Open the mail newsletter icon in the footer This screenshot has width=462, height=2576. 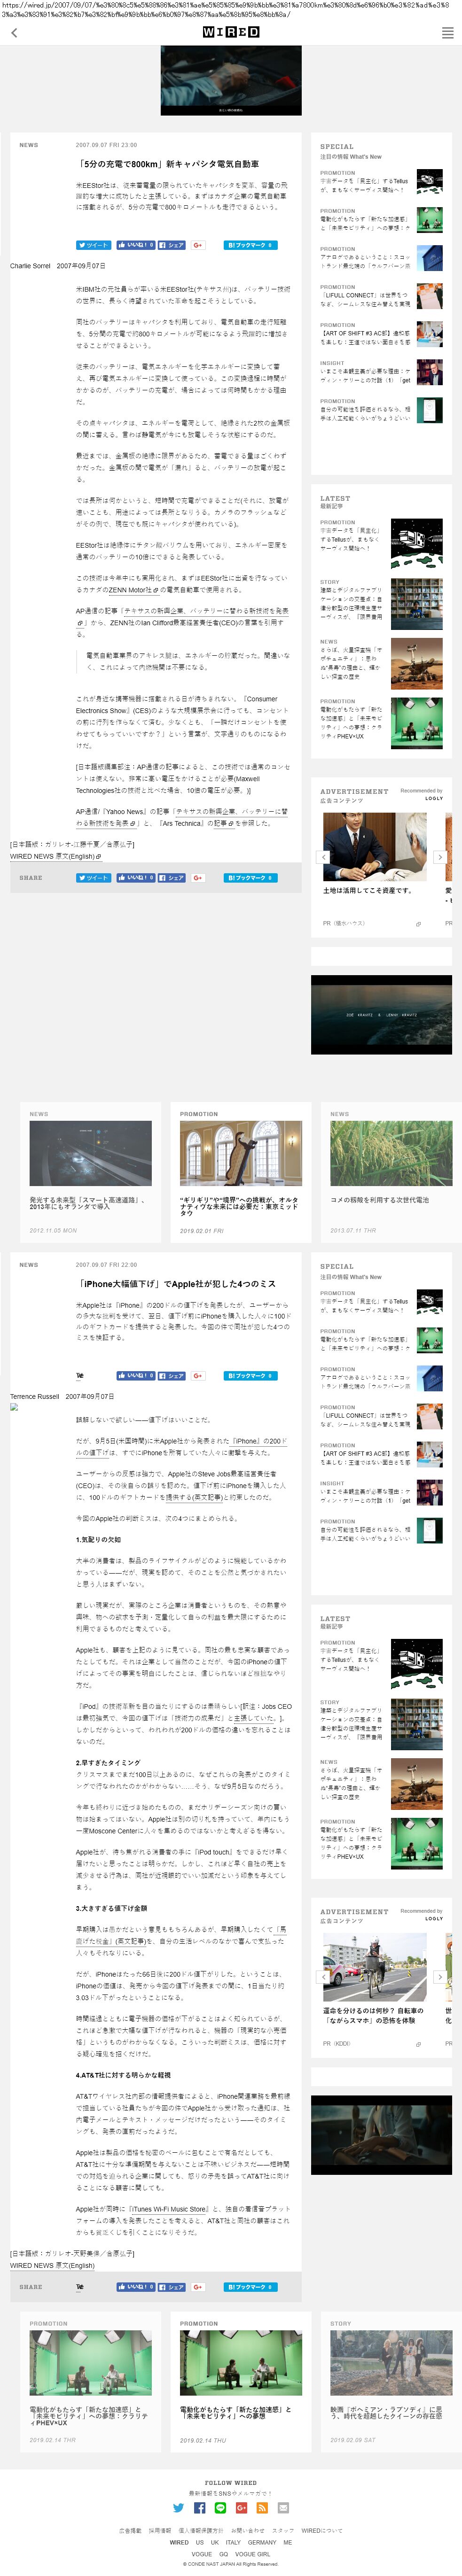click(283, 2508)
